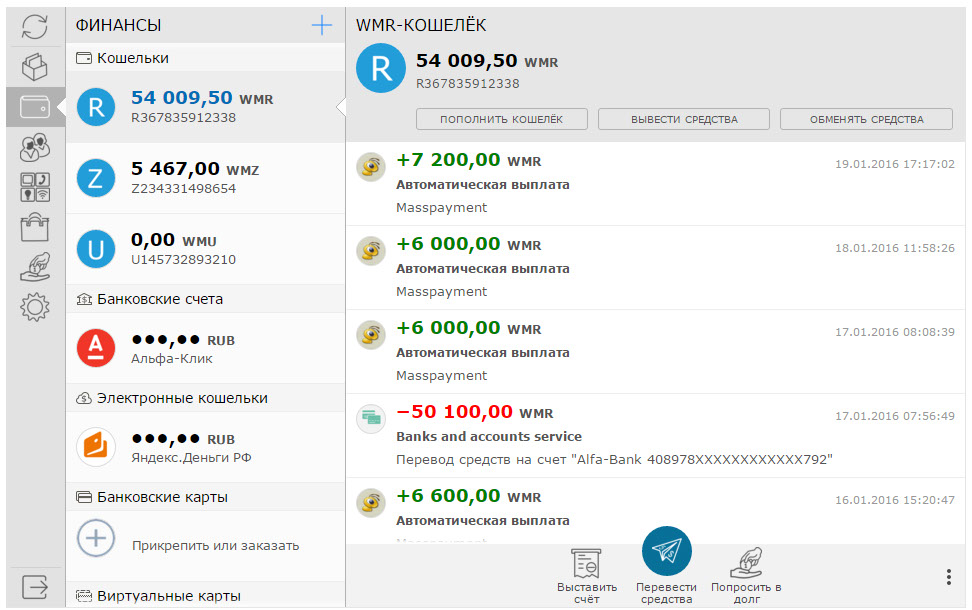Click the Виртуальные карты section header
This screenshot has height=610, width=972.
205,595
